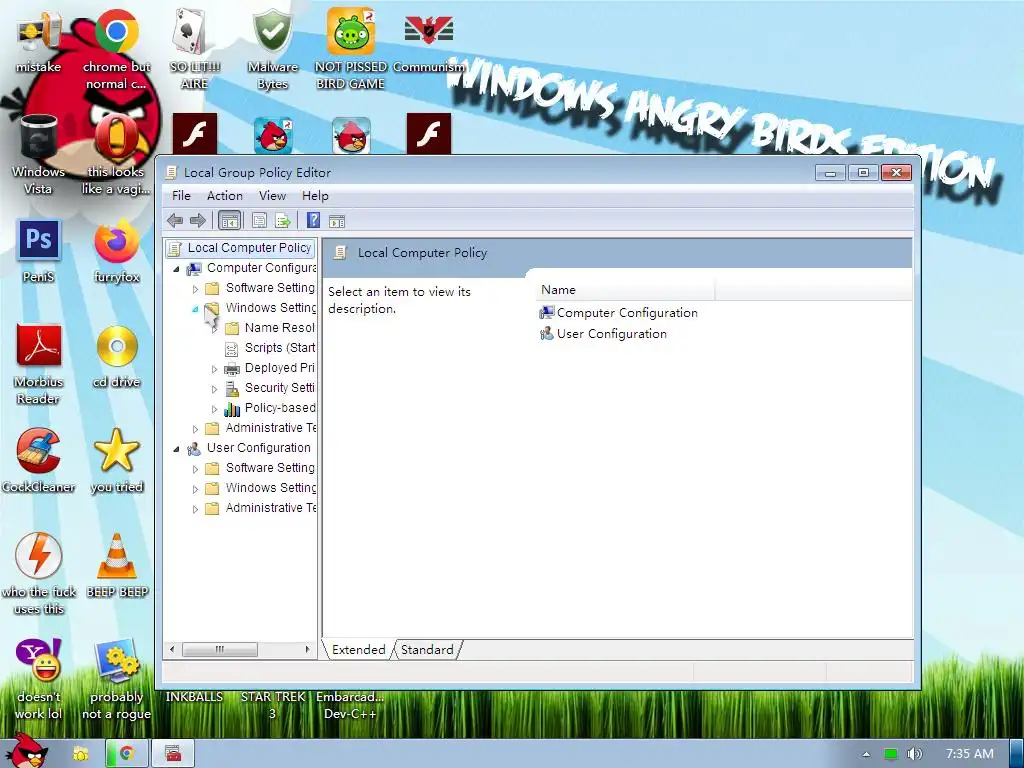Click the yellow explorer icon in taskbar

tap(80, 754)
